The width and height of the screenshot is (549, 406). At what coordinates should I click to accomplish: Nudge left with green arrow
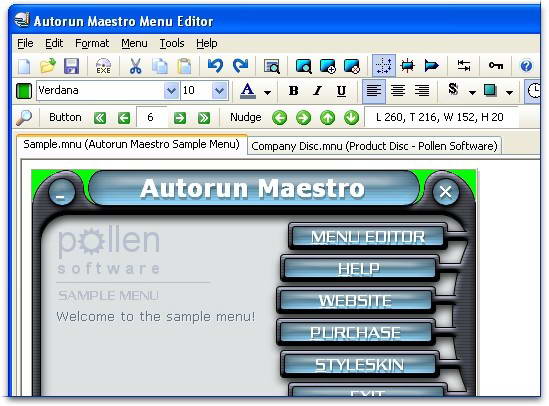(279, 118)
